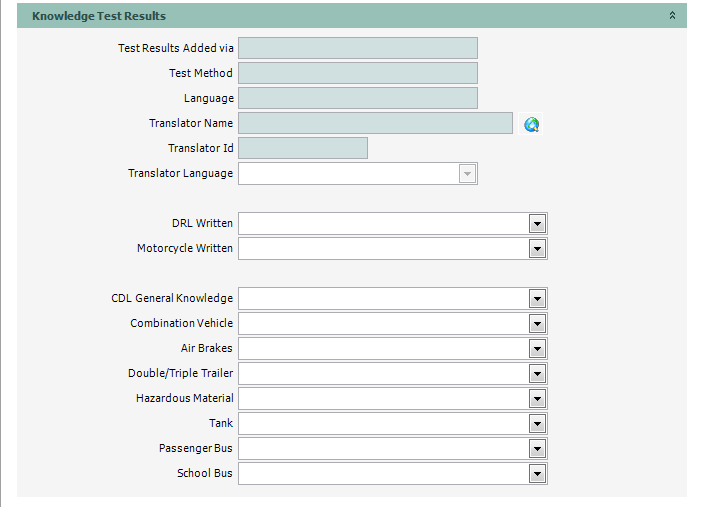Click the Knowledge Test Results header title
The image size is (702, 507).
(99, 16)
